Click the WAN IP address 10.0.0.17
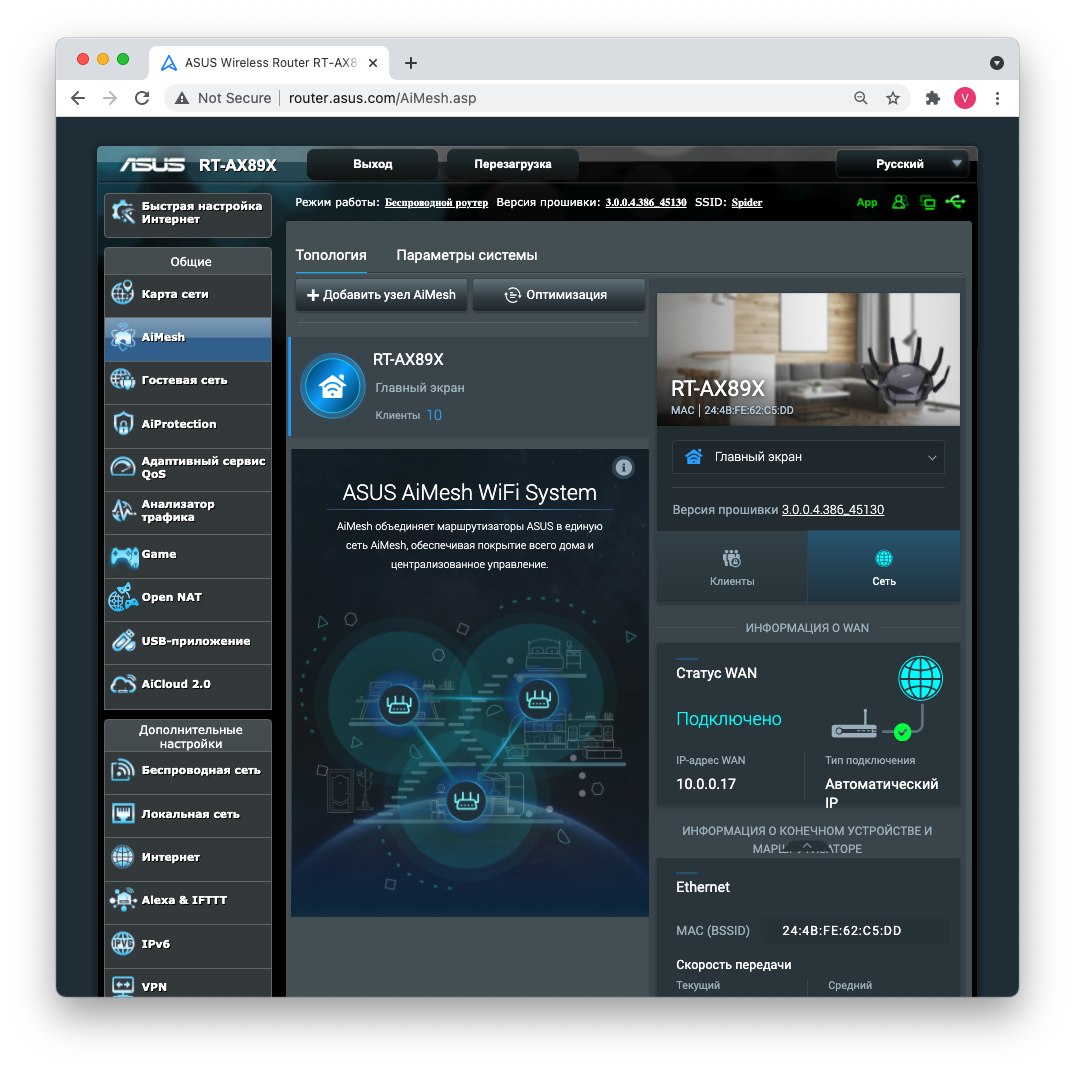Screen dimensions: 1075x1071 coord(705,784)
